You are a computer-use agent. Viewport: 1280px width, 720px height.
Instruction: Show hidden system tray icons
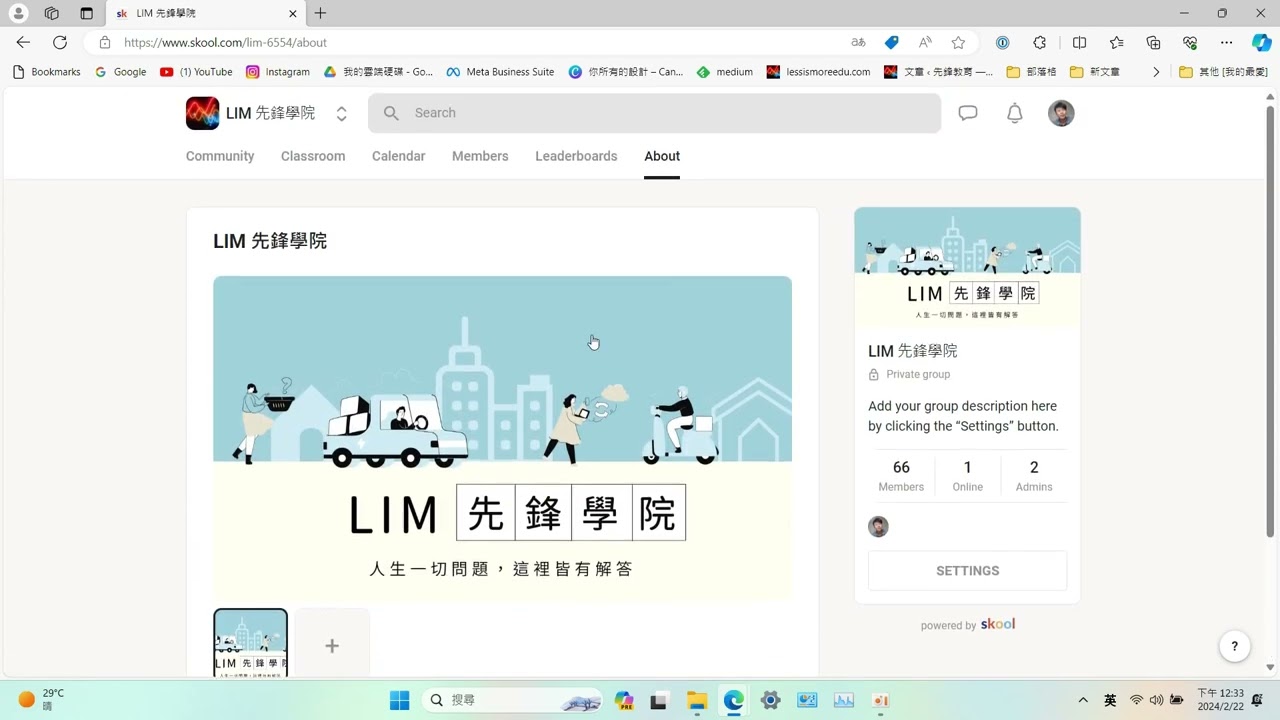tap(1083, 700)
